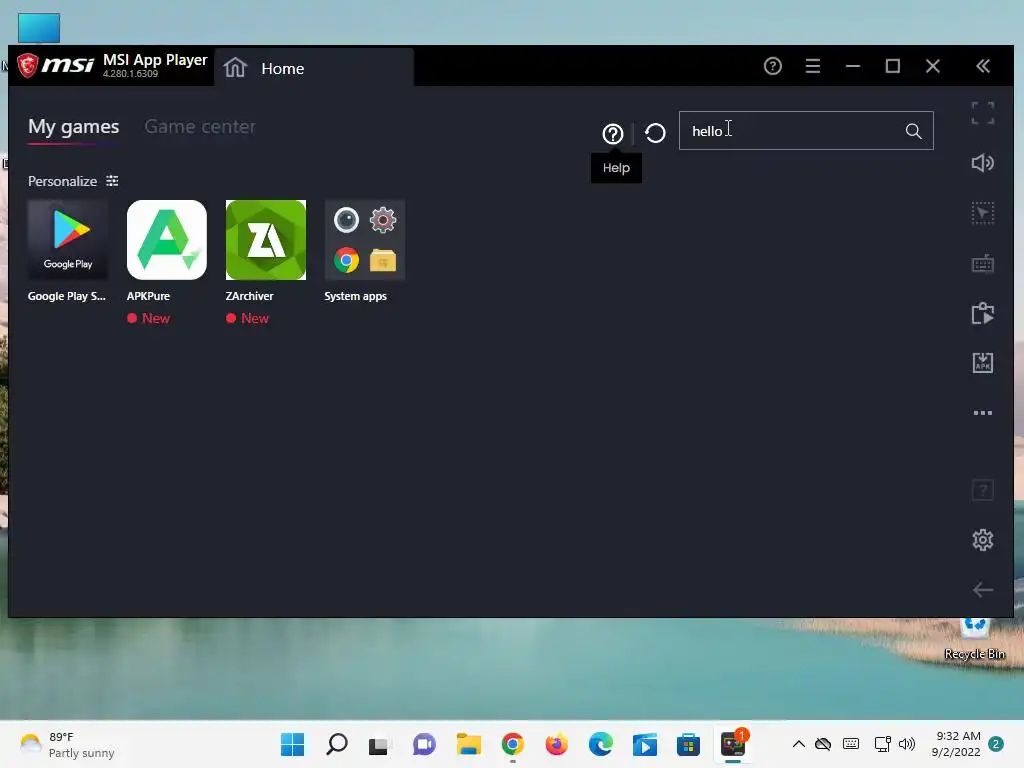The image size is (1024, 768).
Task: Click the back arrow in the sidebar
Action: [x=983, y=590]
